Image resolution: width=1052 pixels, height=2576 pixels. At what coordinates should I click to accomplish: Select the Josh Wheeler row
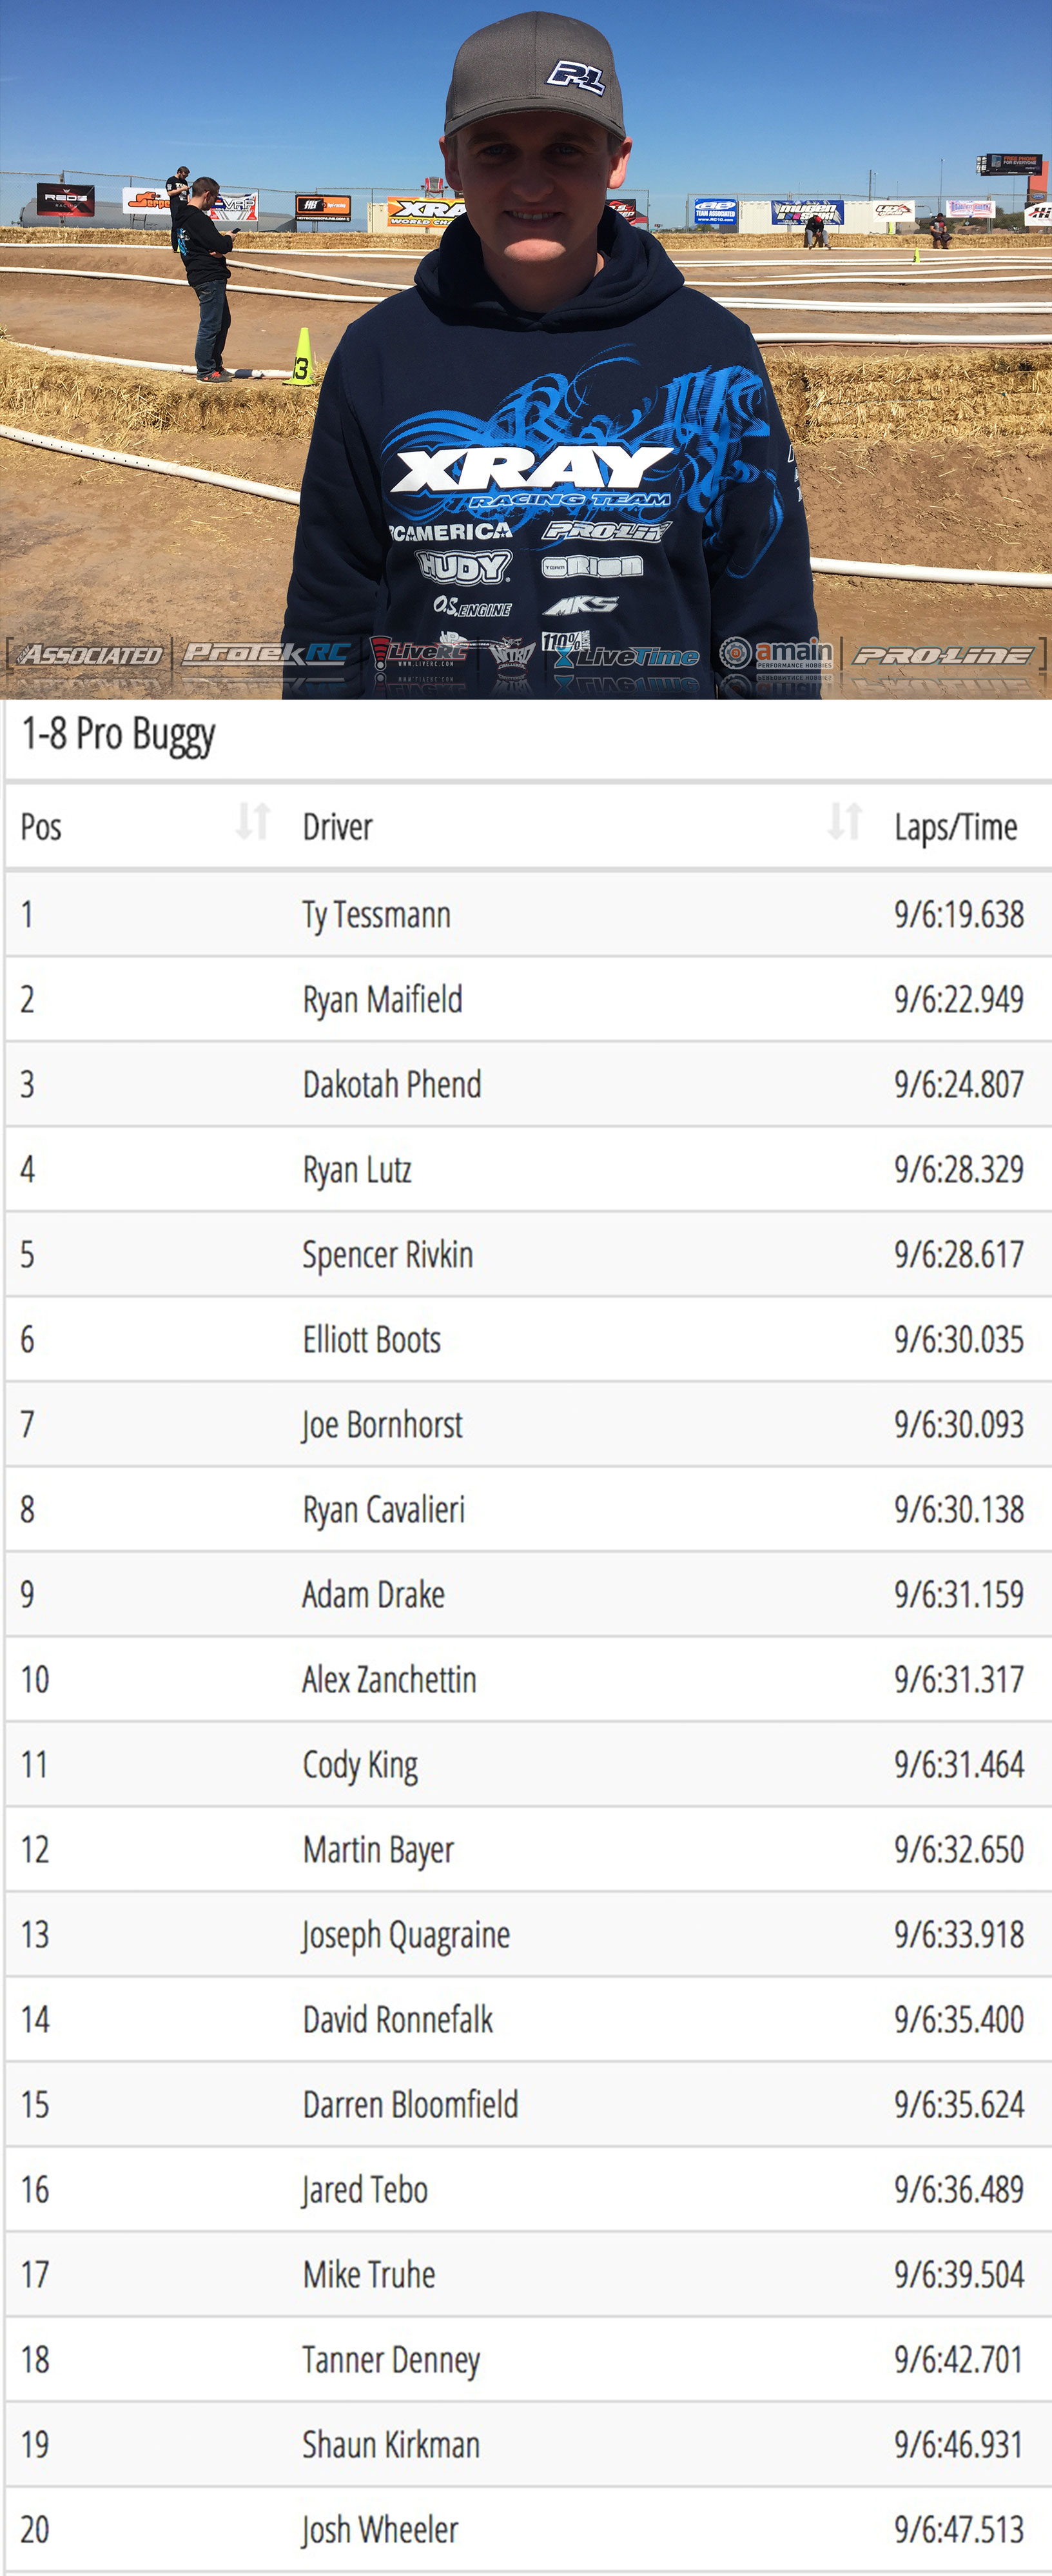528,2529
